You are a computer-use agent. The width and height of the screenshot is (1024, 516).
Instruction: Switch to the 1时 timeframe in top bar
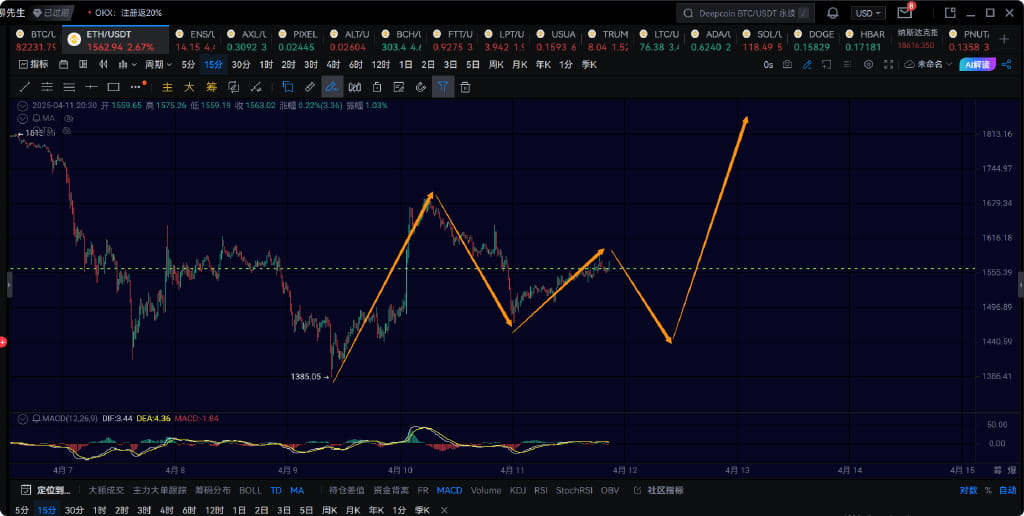pos(266,65)
